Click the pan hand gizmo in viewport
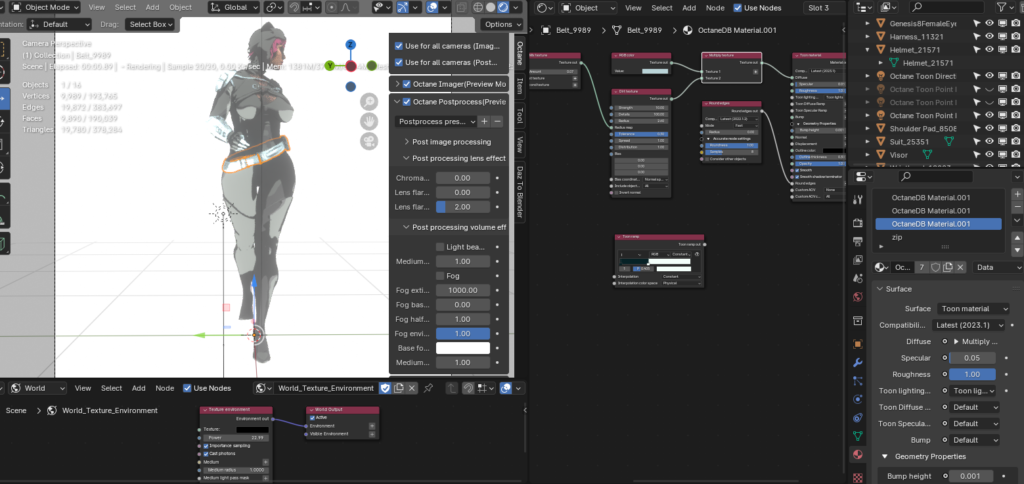The image size is (1024, 484). [x=370, y=122]
